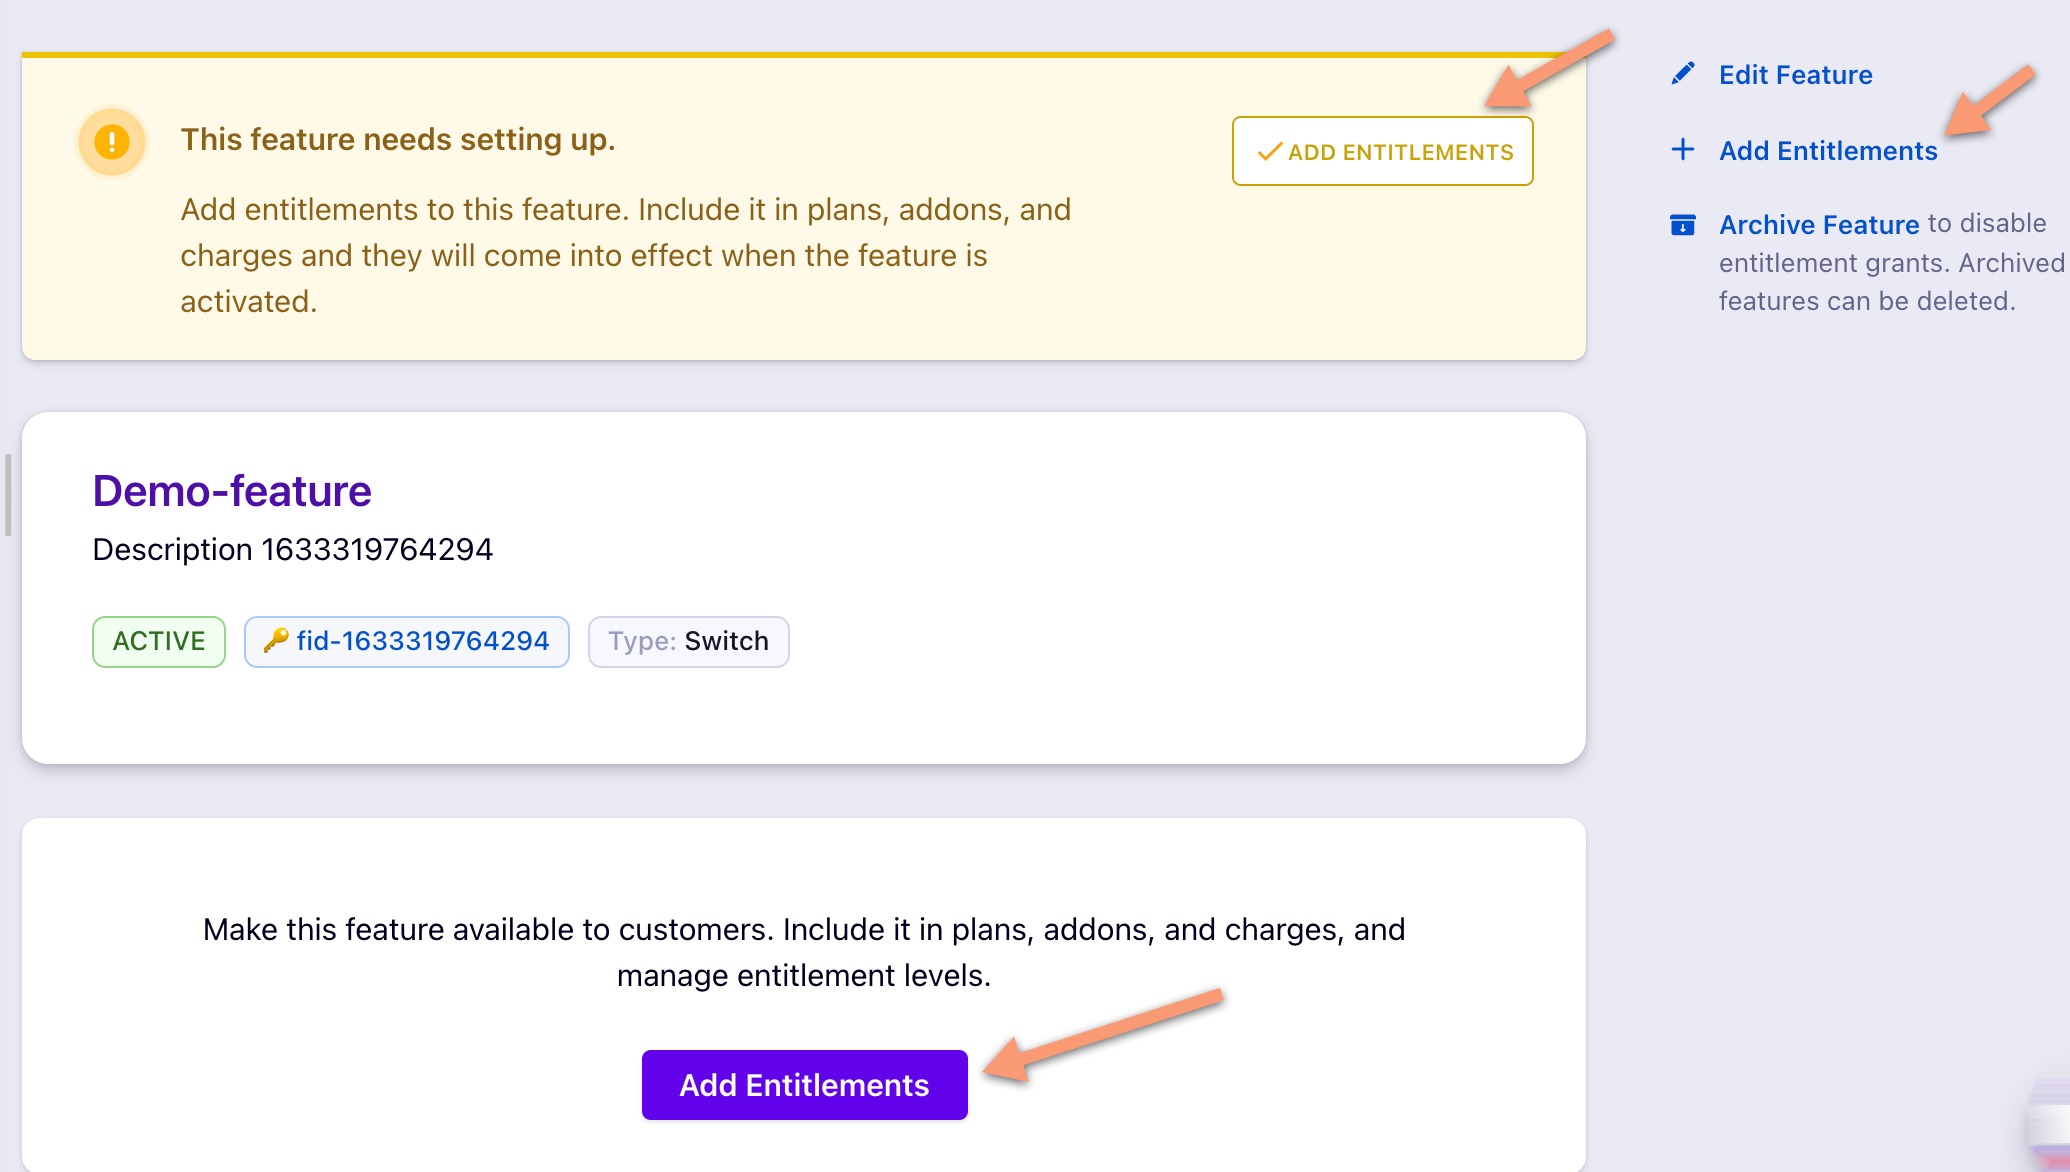Click the Type: Switch badge
Image resolution: width=2070 pixels, height=1172 pixels.
tap(688, 641)
